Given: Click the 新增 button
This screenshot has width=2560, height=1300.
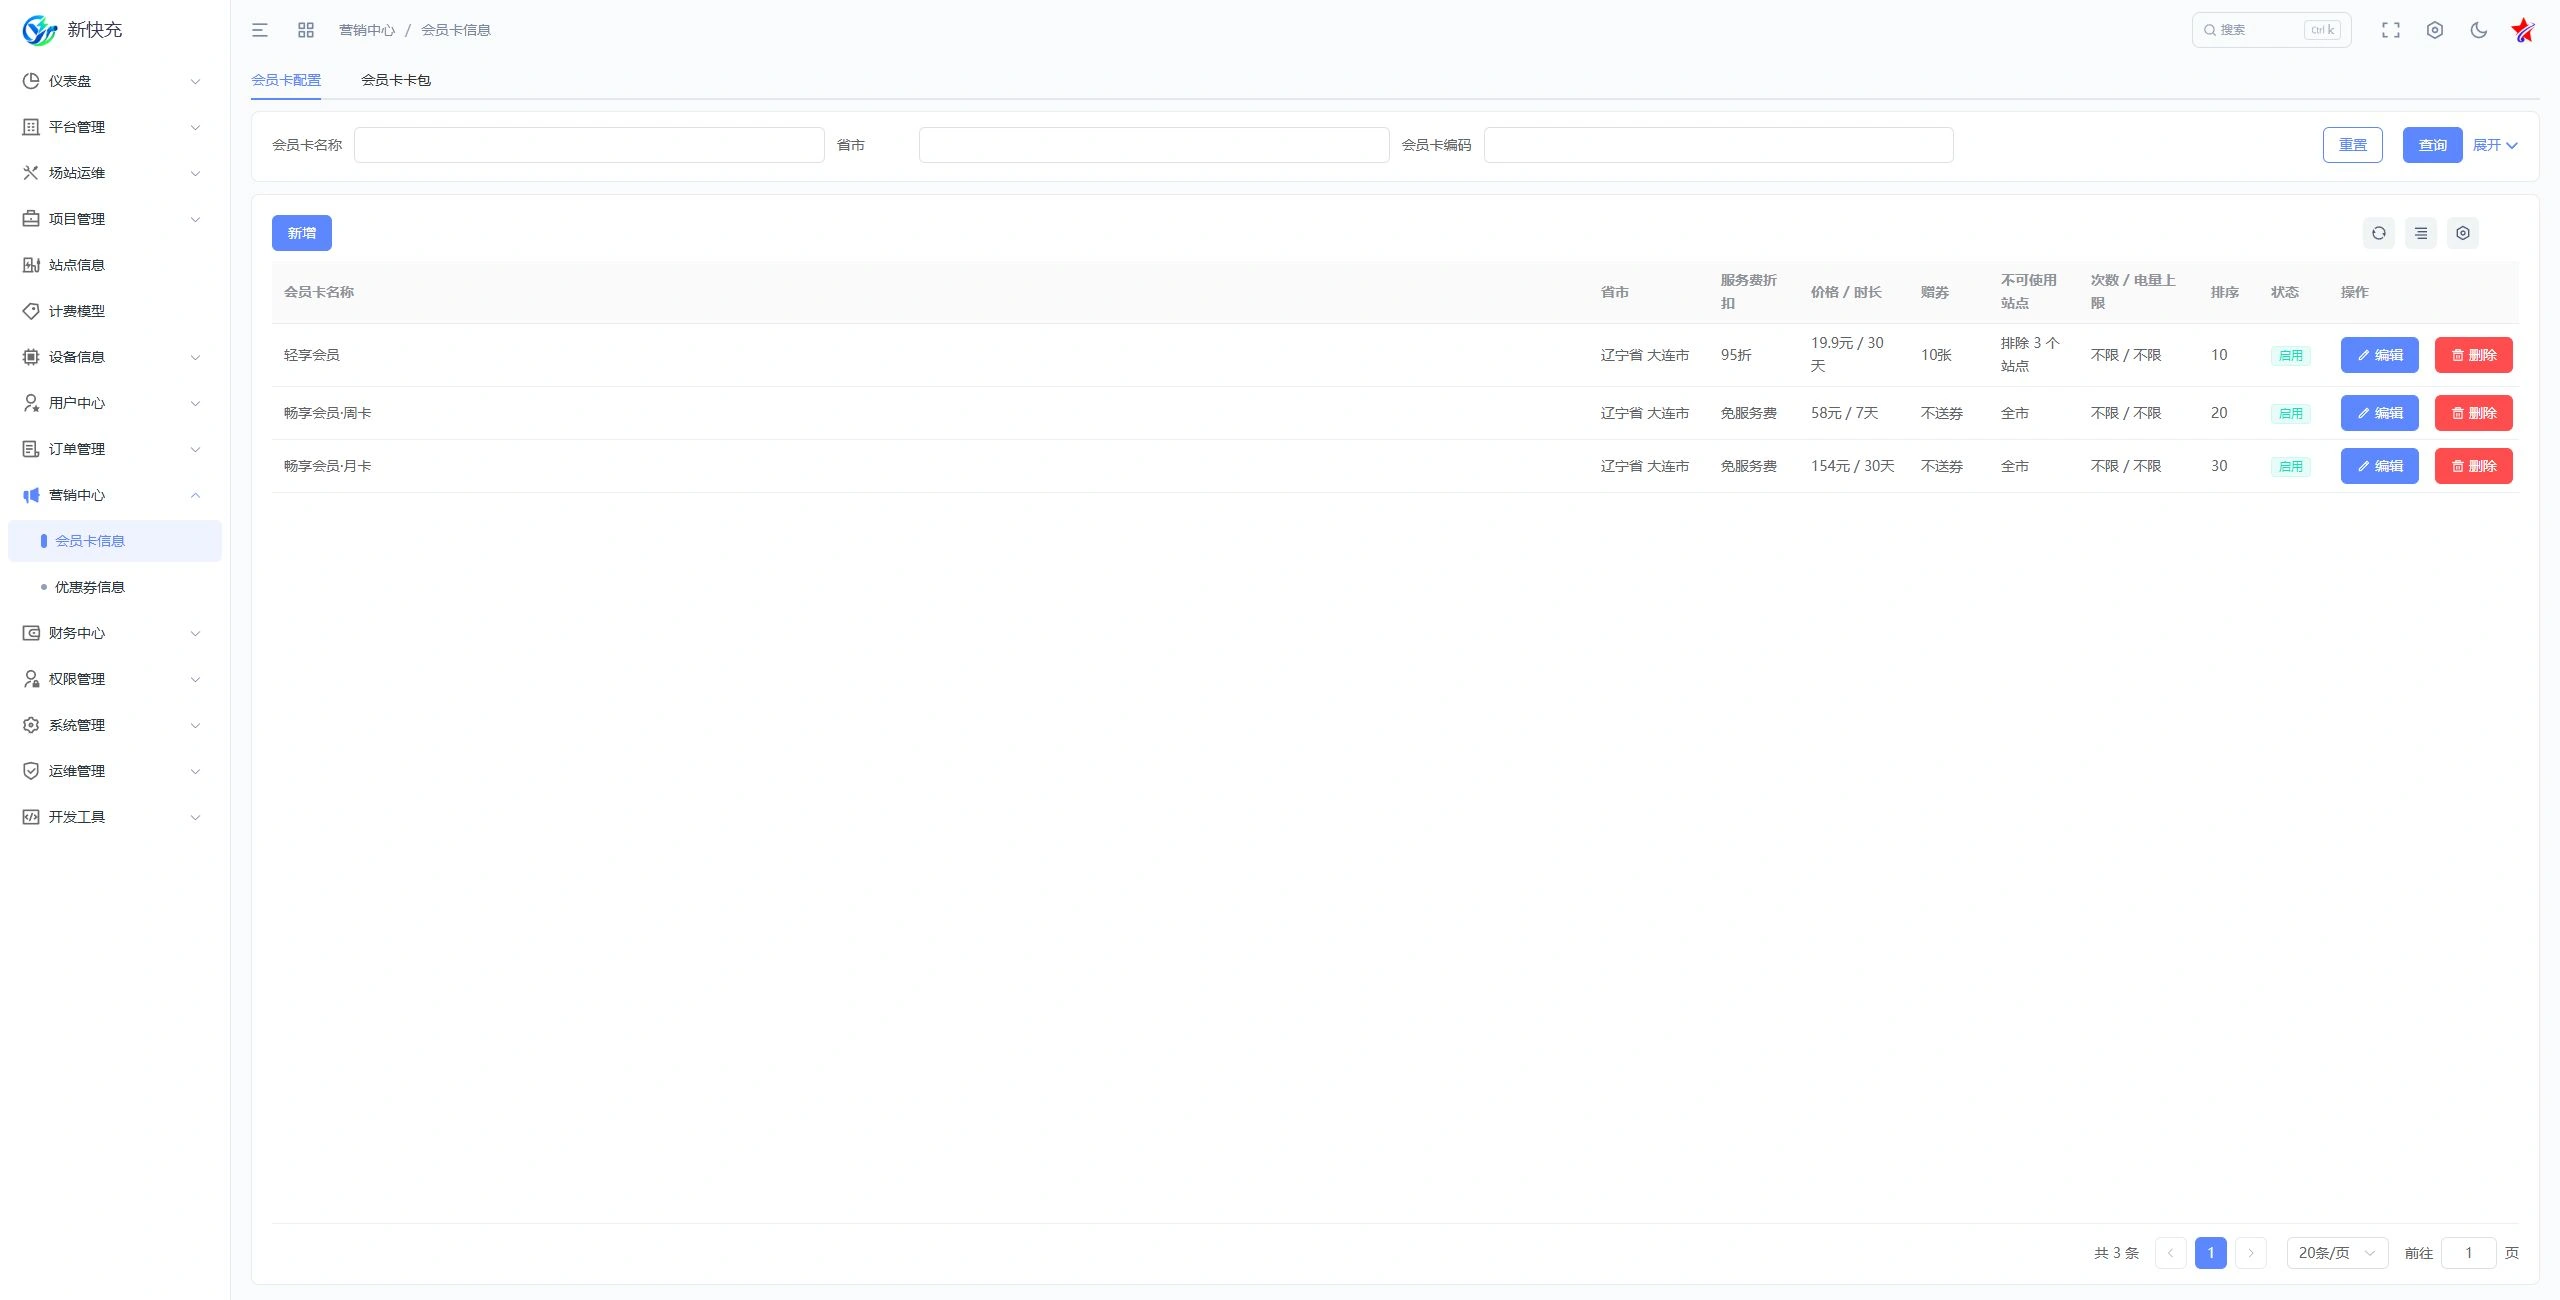Looking at the screenshot, I should pyautogui.click(x=302, y=233).
